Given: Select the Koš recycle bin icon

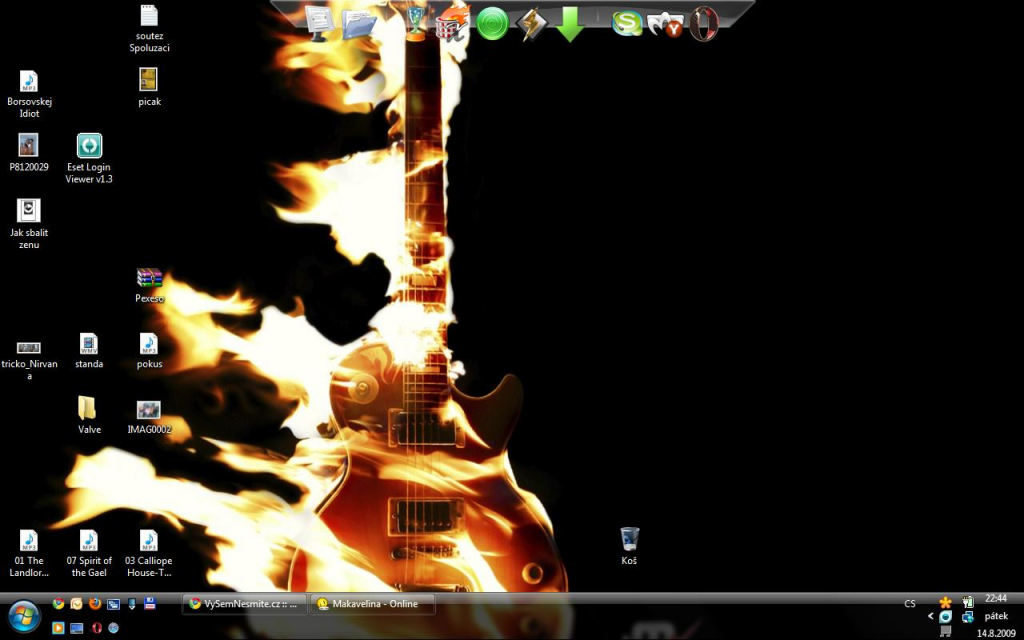Looking at the screenshot, I should click(630, 546).
